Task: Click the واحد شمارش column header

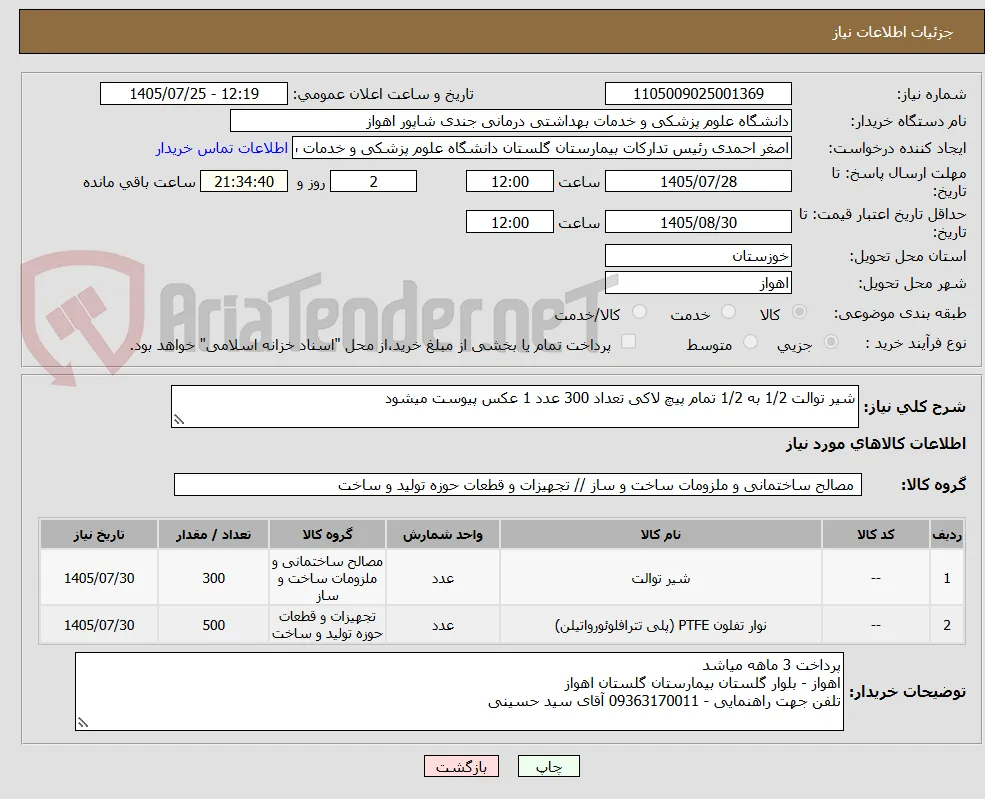Action: click(x=443, y=535)
